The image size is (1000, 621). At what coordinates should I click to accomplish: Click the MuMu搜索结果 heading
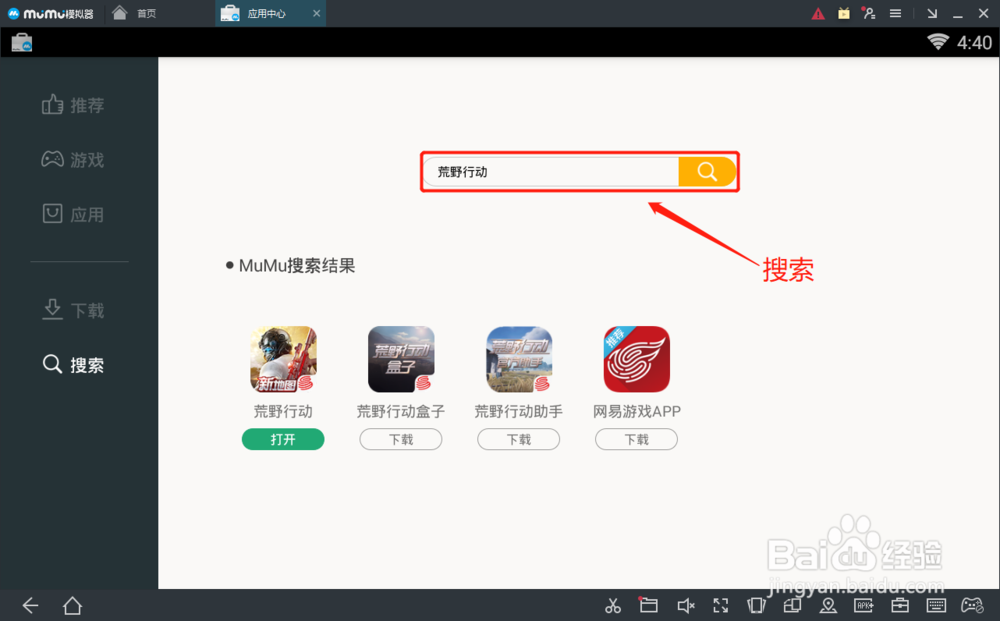pos(297,265)
